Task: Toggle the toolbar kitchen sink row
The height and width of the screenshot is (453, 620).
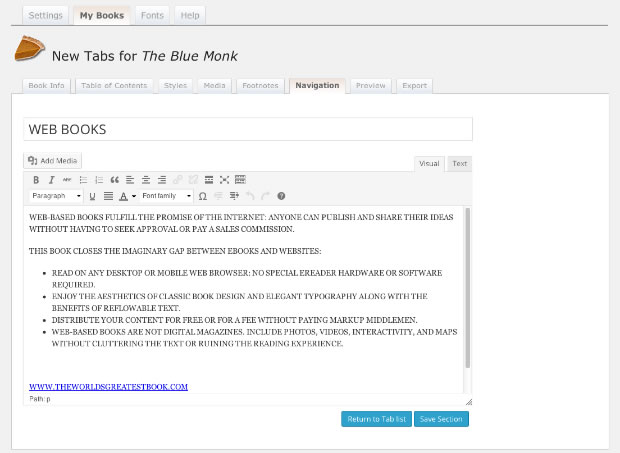Action: (240, 180)
